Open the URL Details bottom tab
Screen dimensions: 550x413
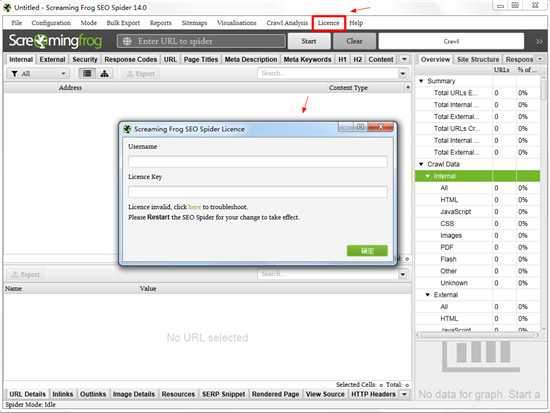[x=27, y=394]
